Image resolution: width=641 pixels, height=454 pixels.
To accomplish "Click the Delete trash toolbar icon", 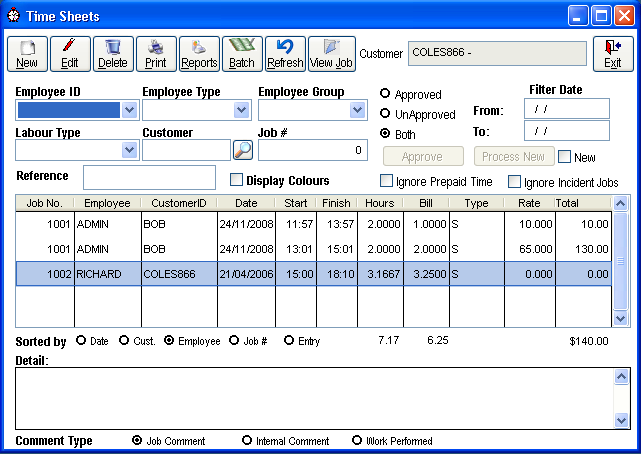I will (x=112, y=53).
